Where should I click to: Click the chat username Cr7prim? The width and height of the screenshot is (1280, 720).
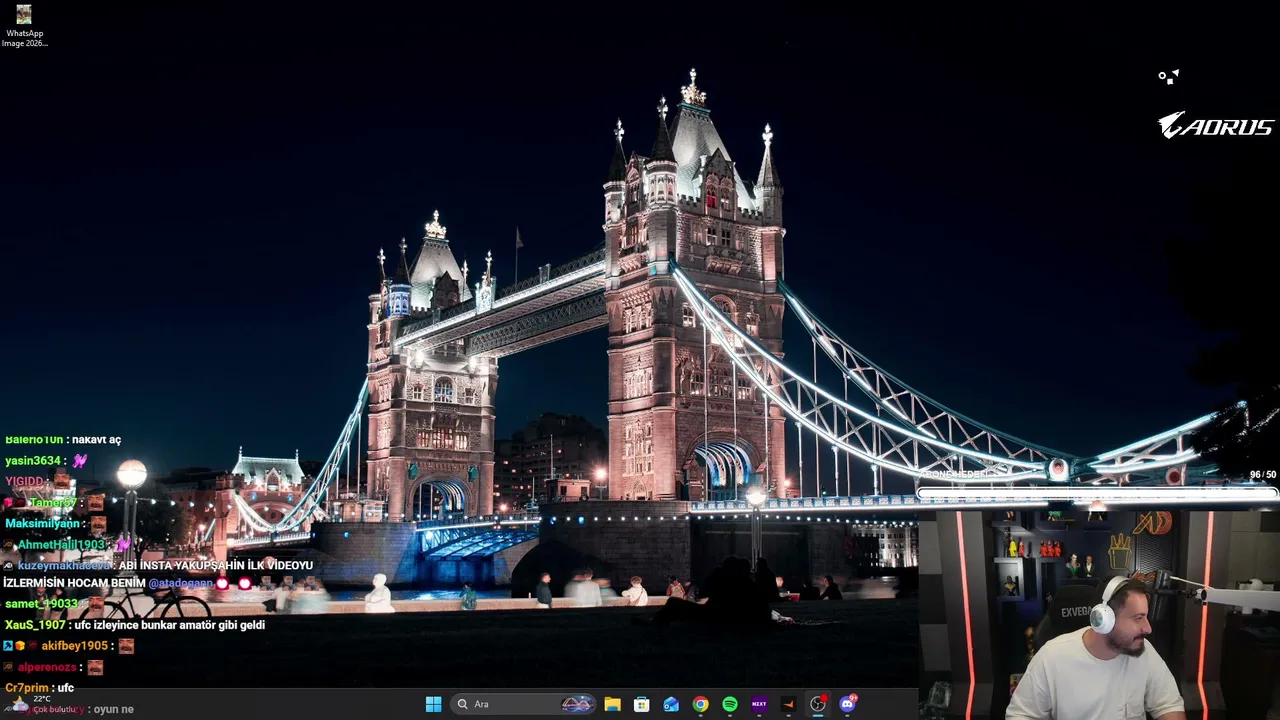27,688
